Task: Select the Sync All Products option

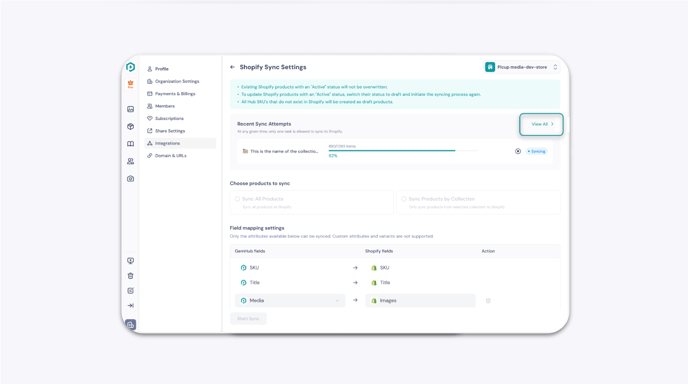Action: point(312,202)
